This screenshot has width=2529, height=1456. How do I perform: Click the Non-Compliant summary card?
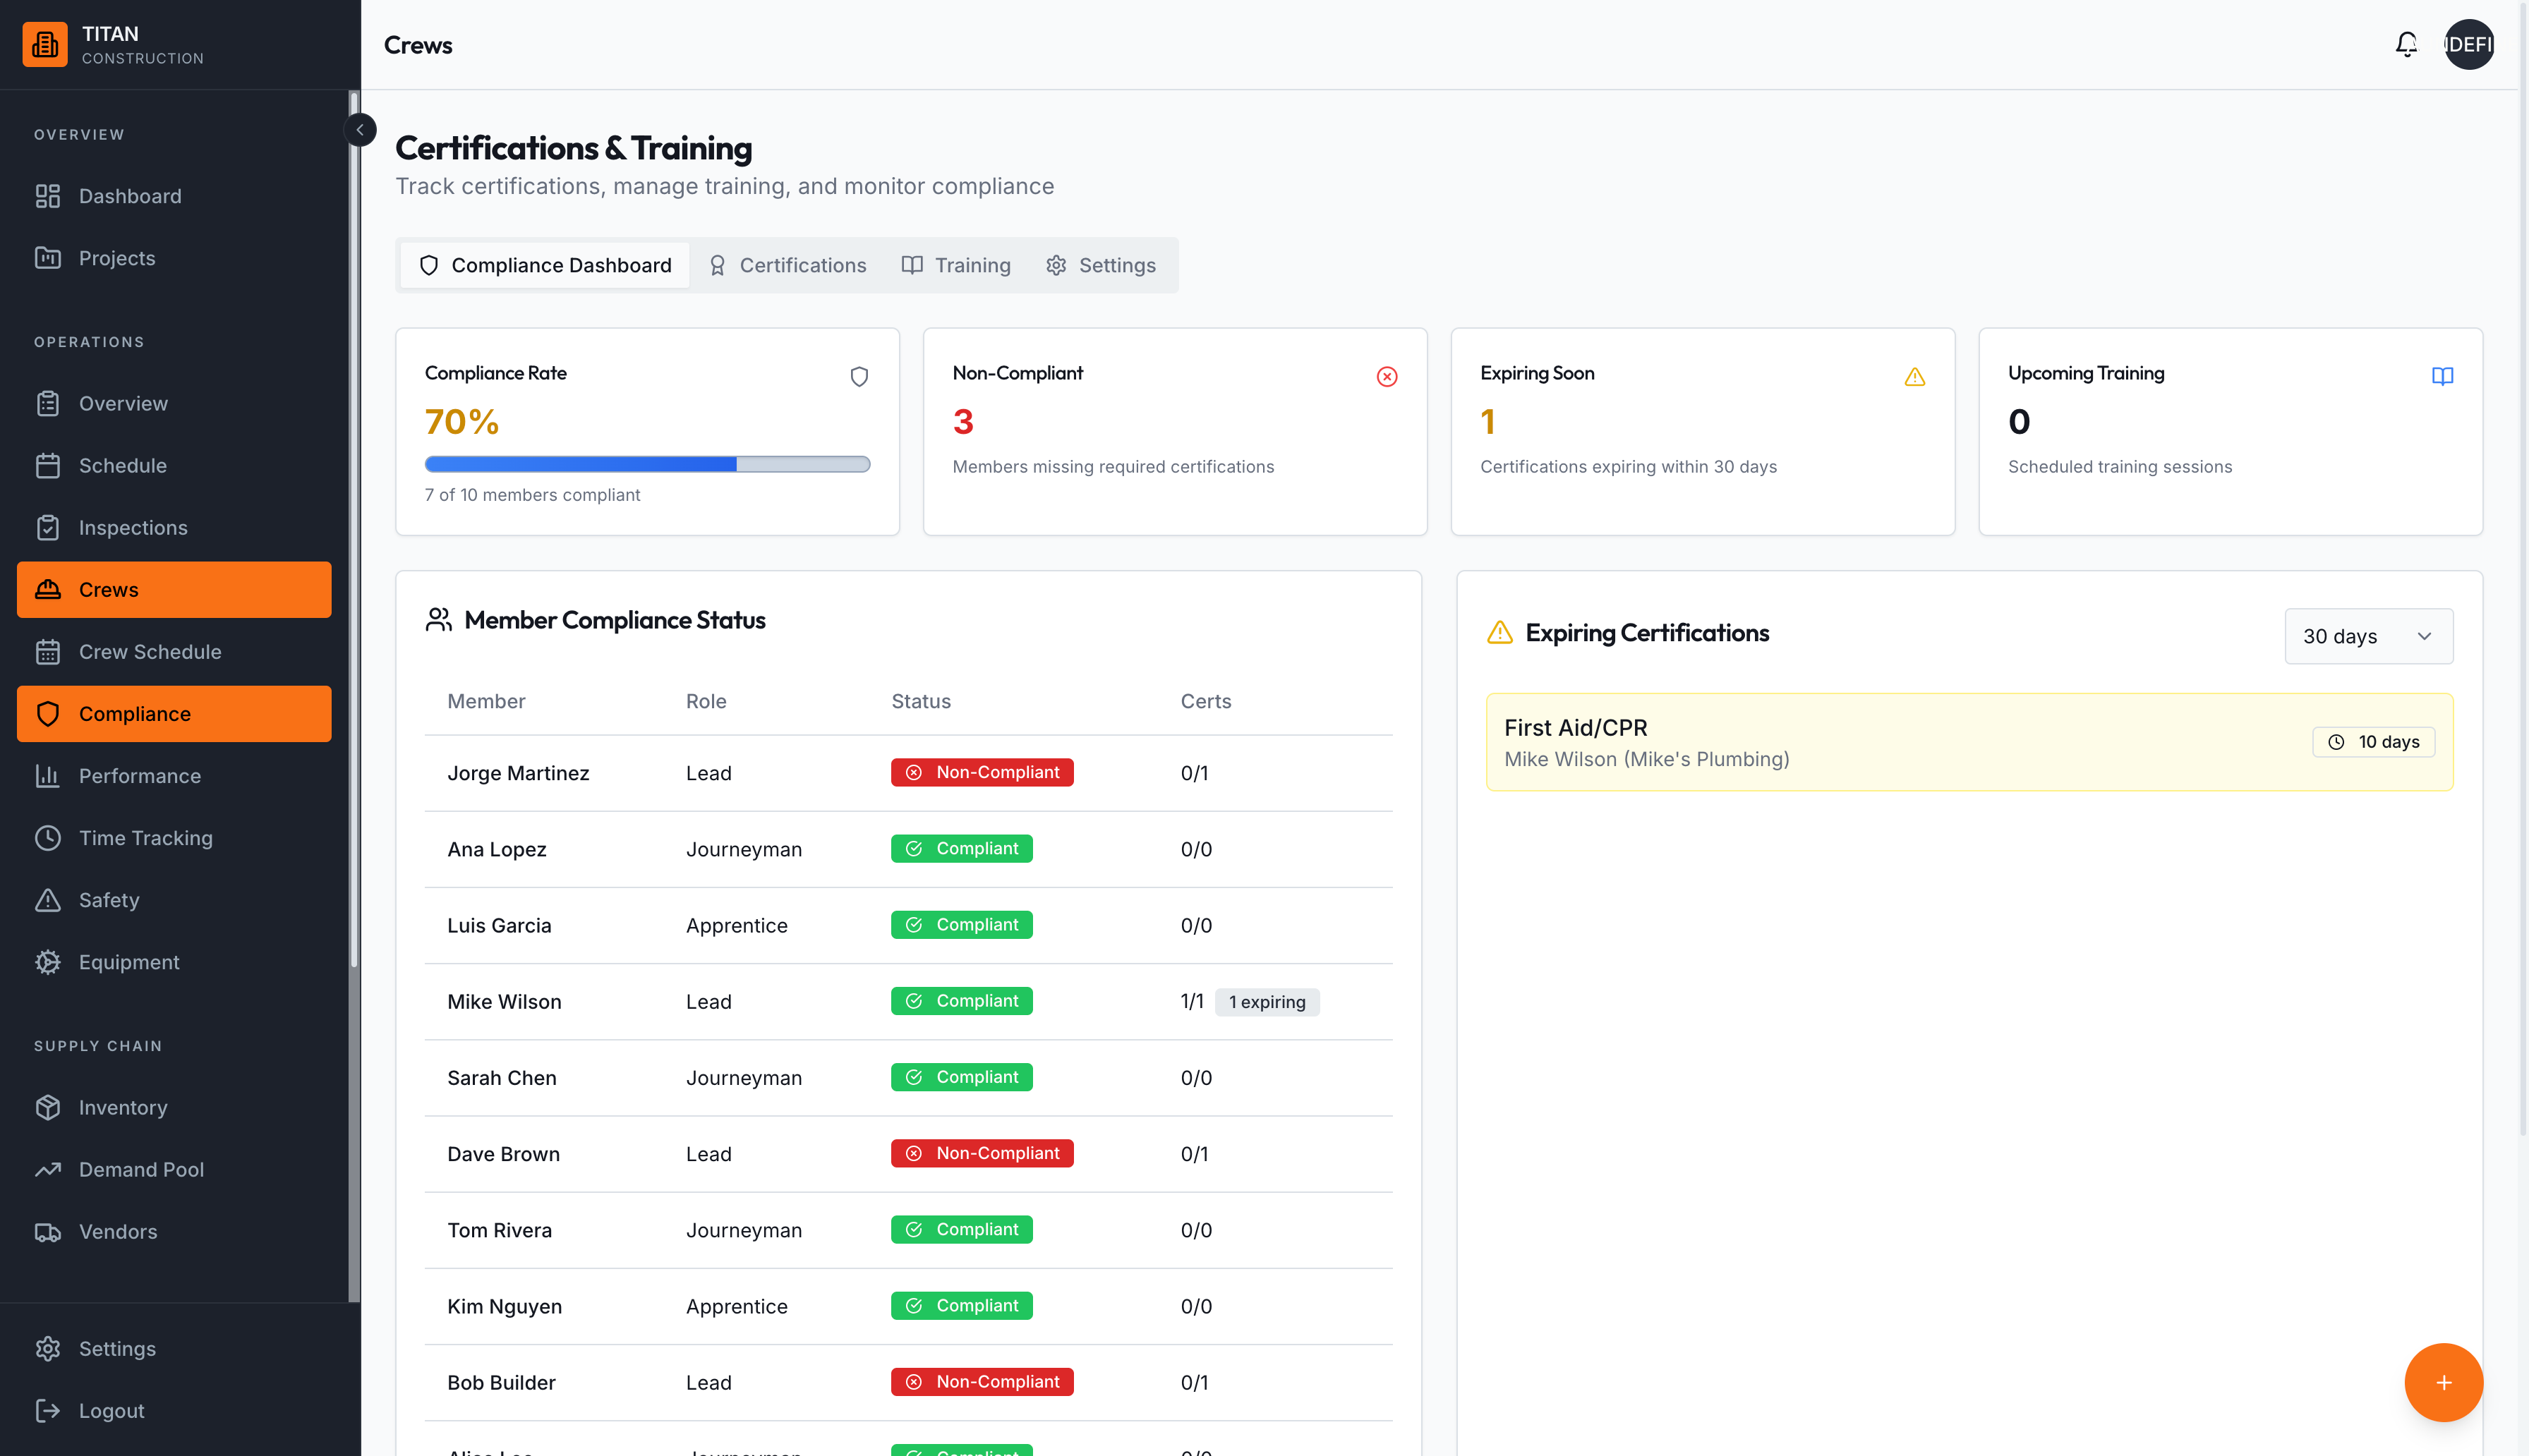tap(1175, 431)
